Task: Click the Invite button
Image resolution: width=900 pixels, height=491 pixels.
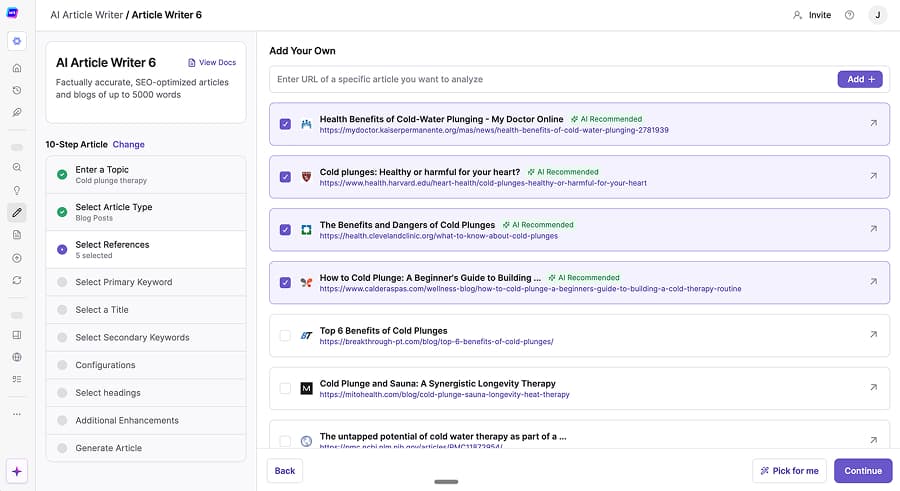Action: (x=812, y=15)
